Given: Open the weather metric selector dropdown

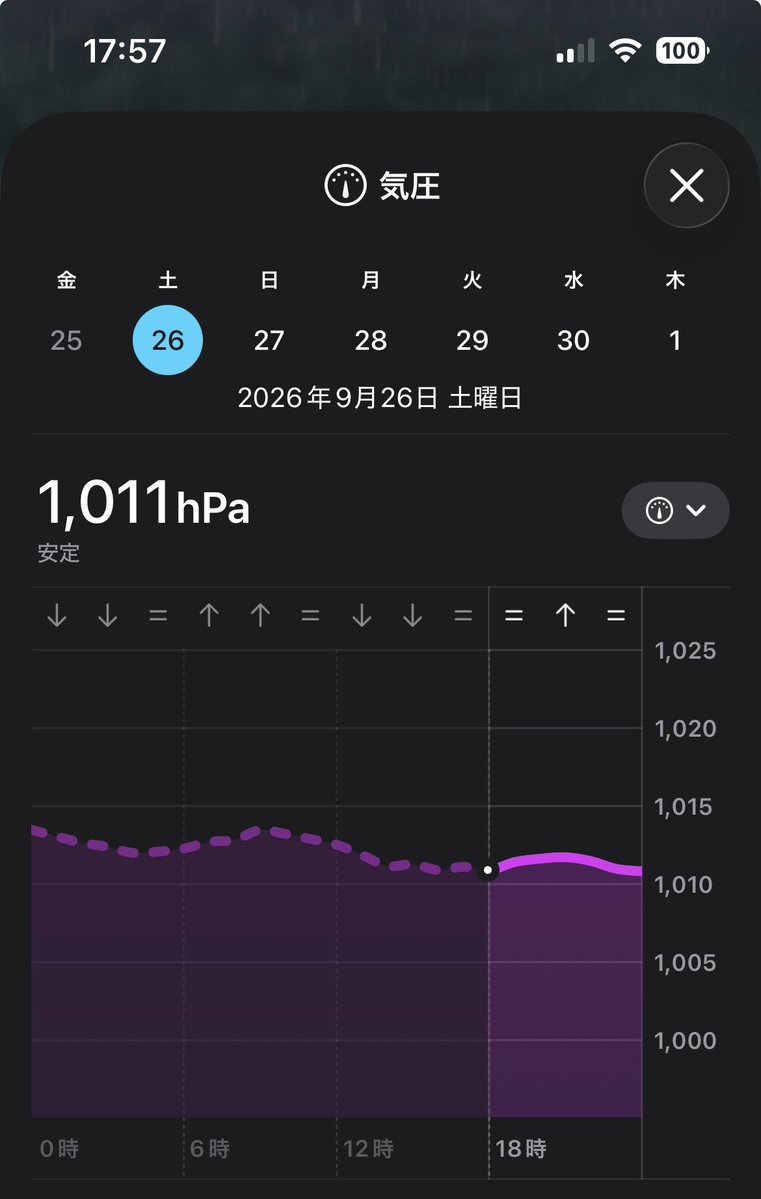Looking at the screenshot, I should pyautogui.click(x=675, y=510).
